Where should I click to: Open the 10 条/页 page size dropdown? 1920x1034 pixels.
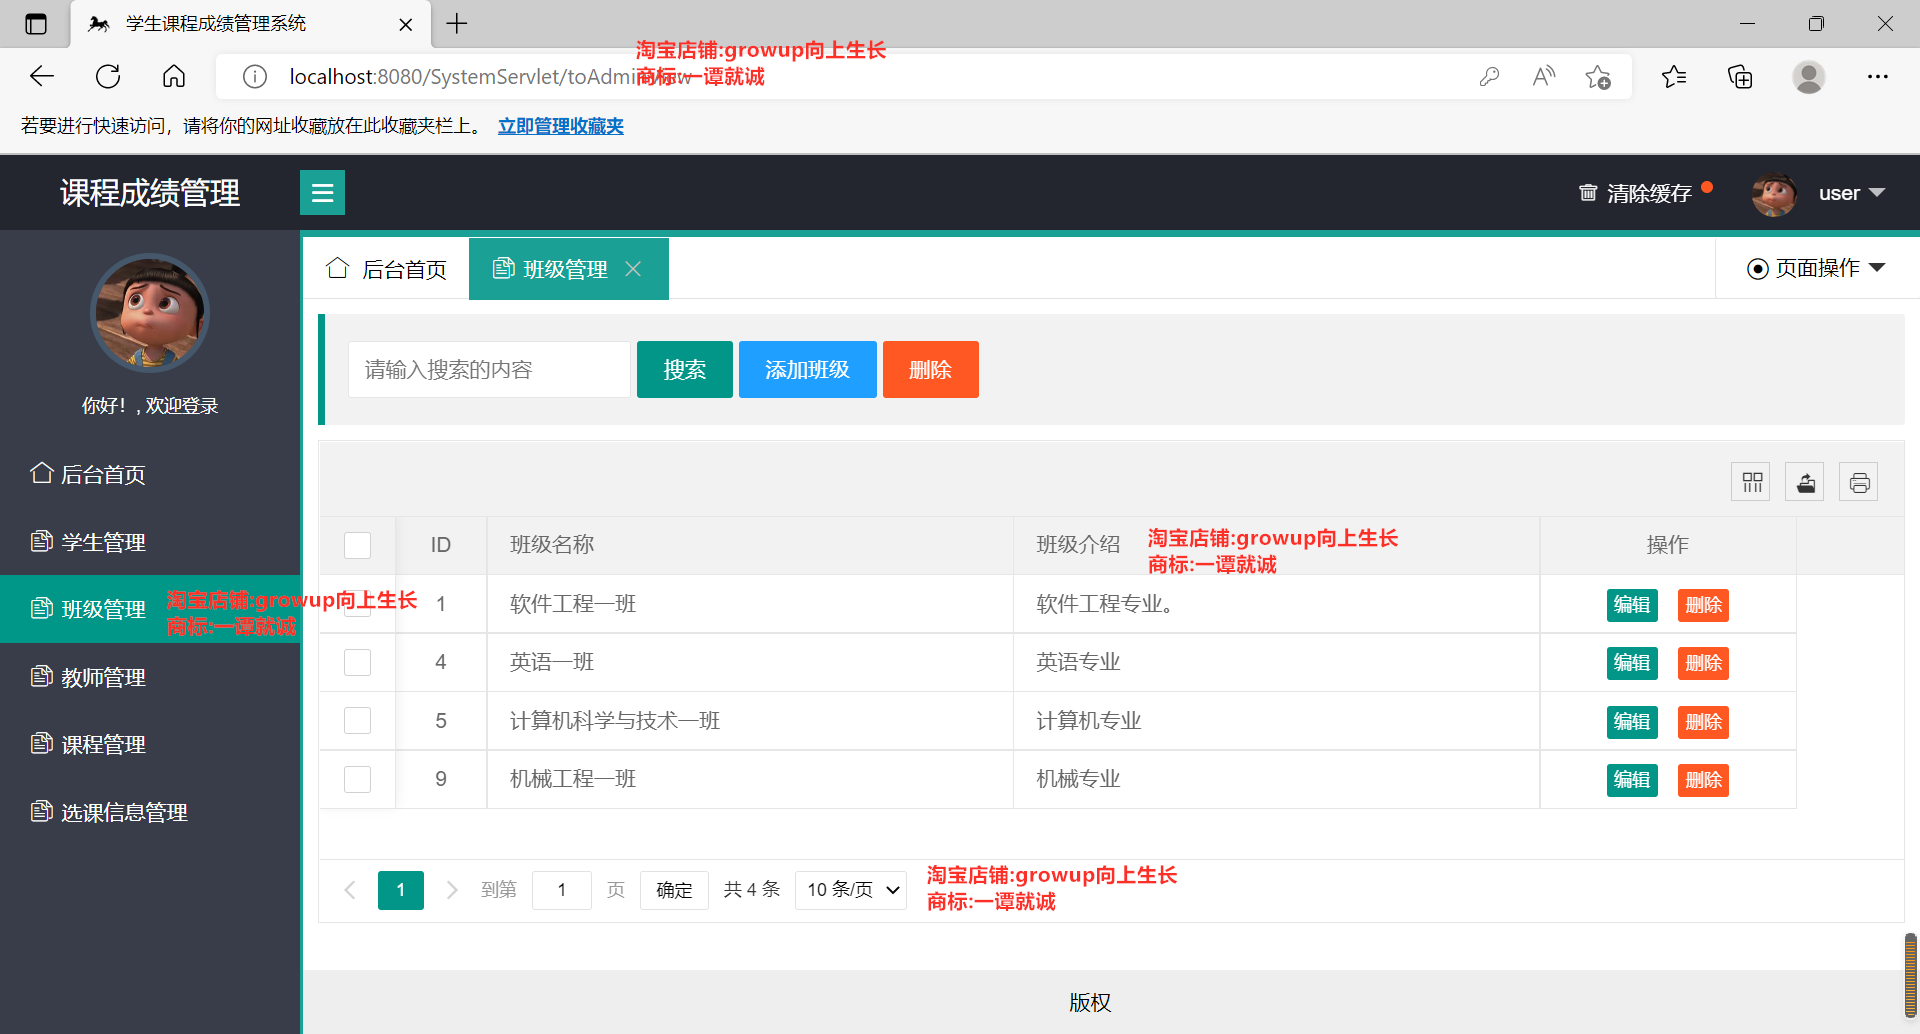(849, 889)
